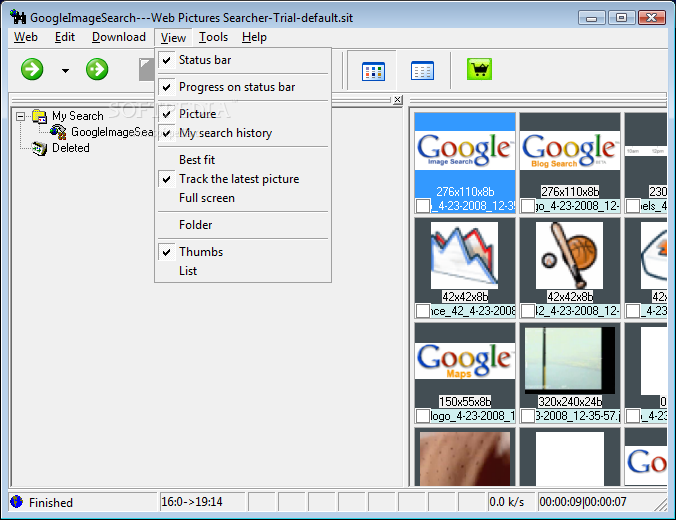
Task: Collapse the My Search tree node
Action: [20, 116]
